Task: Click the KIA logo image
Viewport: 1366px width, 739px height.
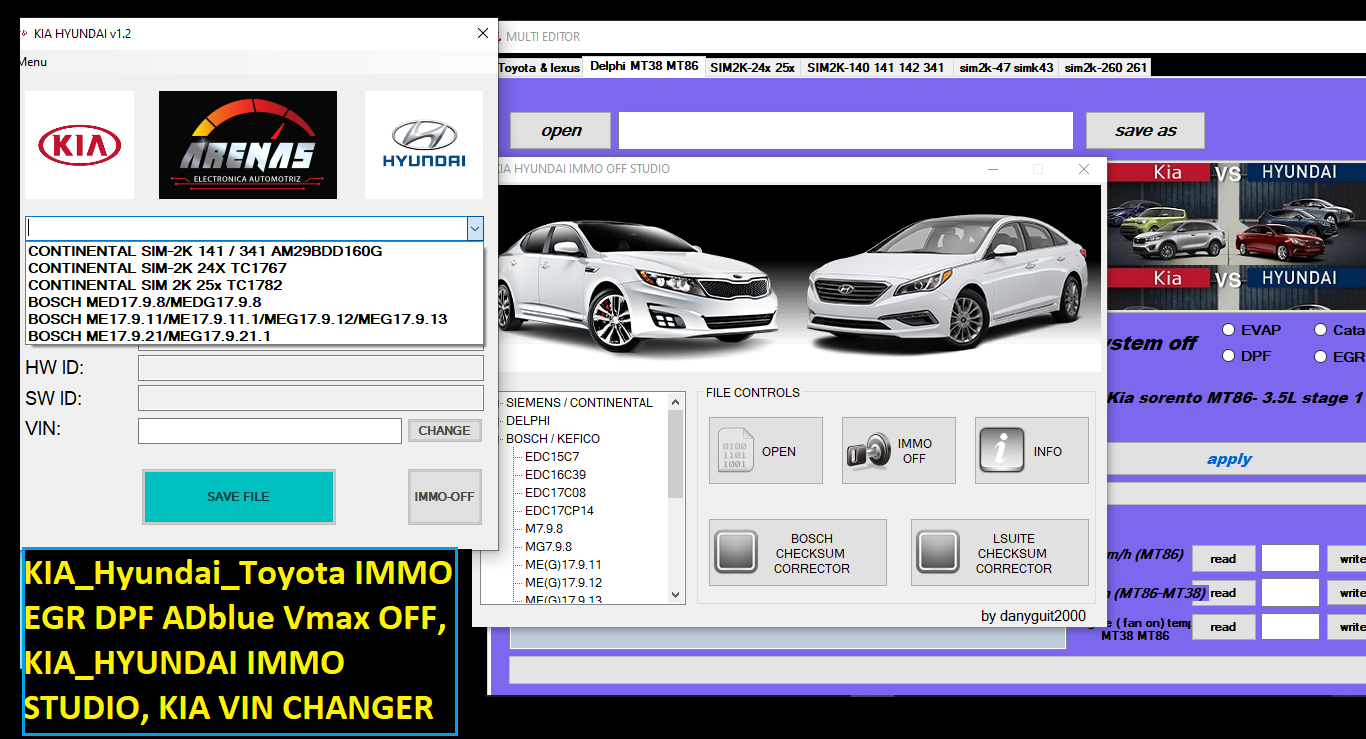Action: 79,146
